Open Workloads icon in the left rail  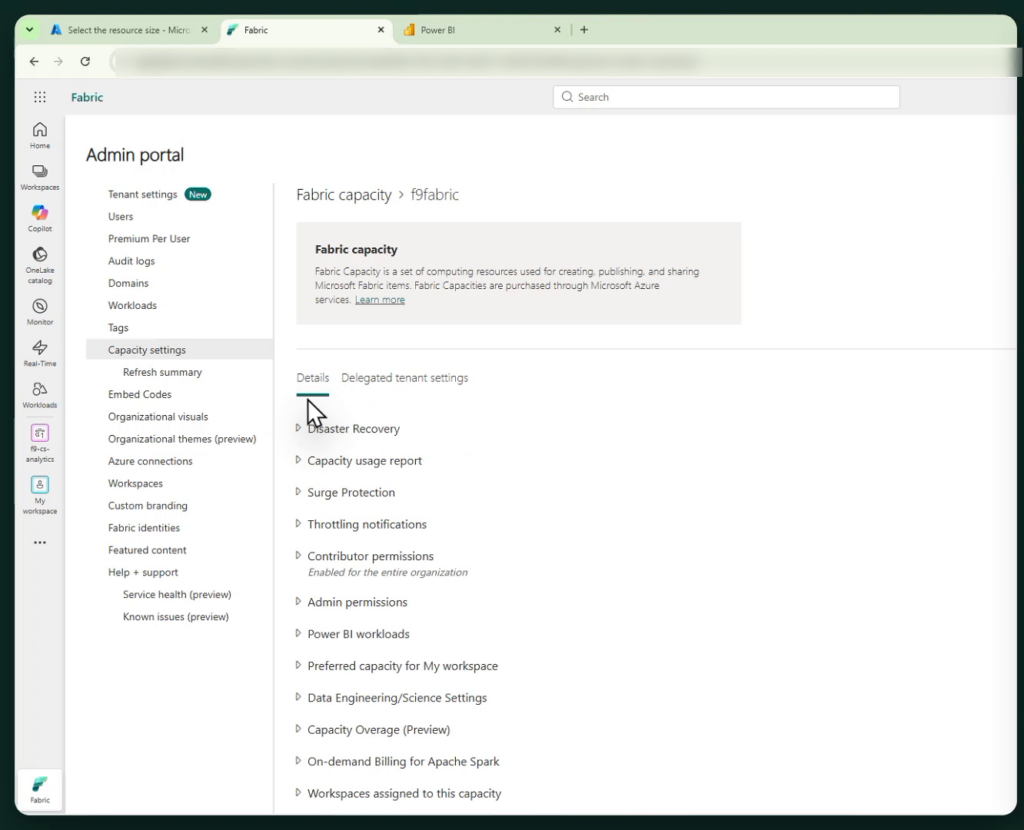[40, 395]
